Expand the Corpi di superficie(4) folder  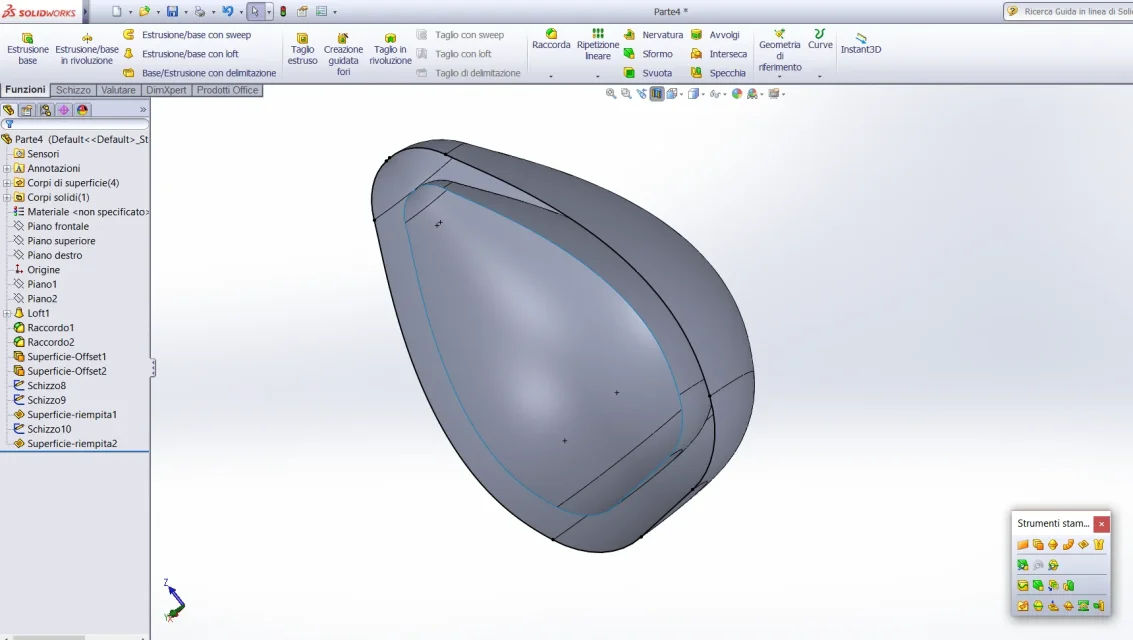(7, 183)
